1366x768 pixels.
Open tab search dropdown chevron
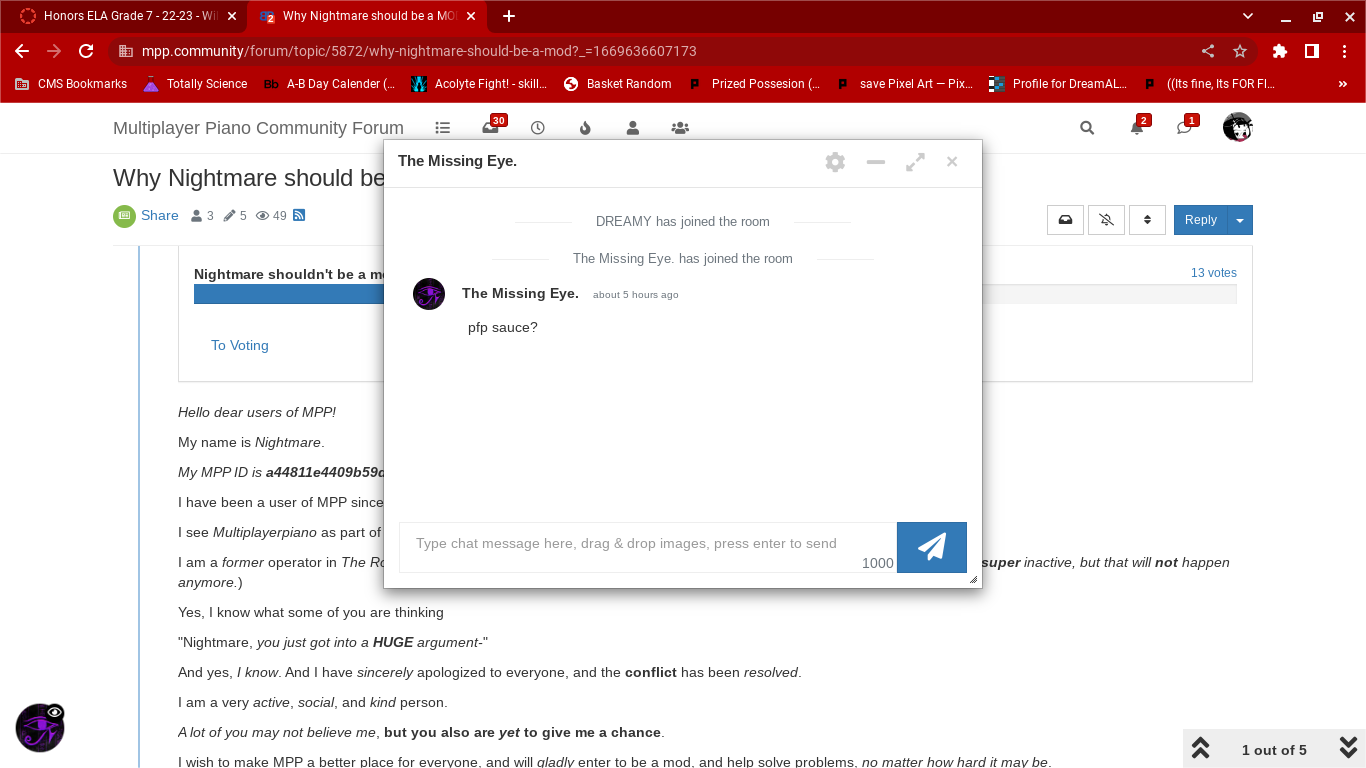pyautogui.click(x=1248, y=16)
